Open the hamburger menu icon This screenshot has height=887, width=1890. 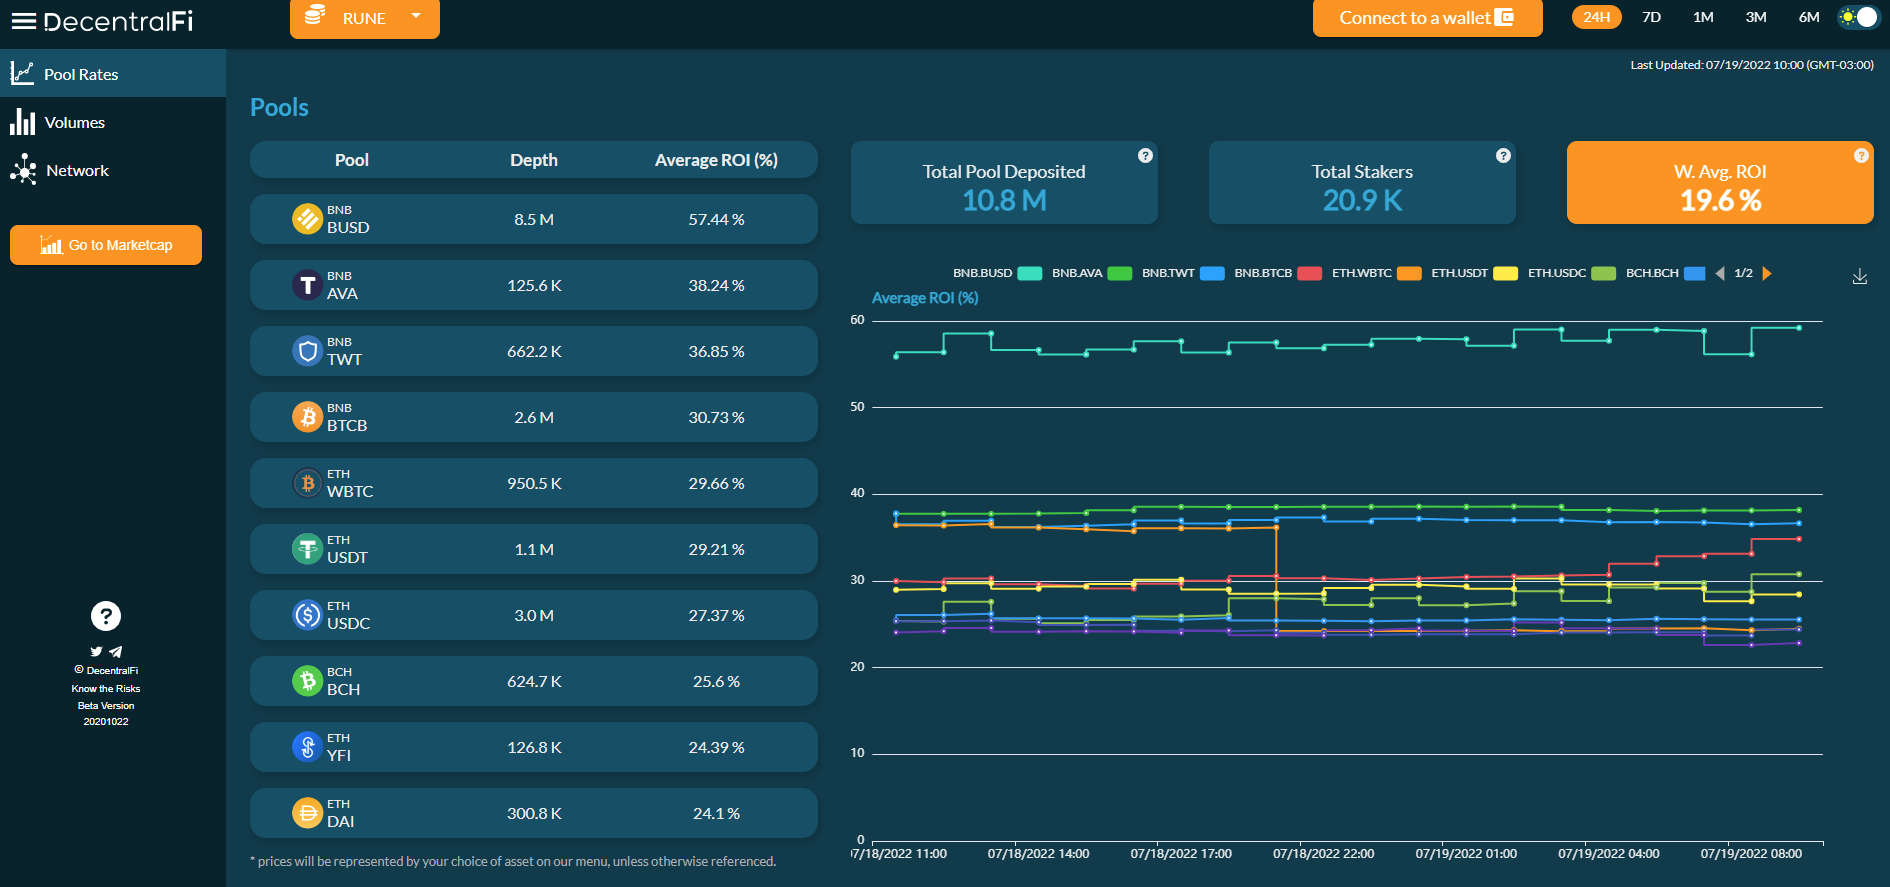tap(23, 21)
